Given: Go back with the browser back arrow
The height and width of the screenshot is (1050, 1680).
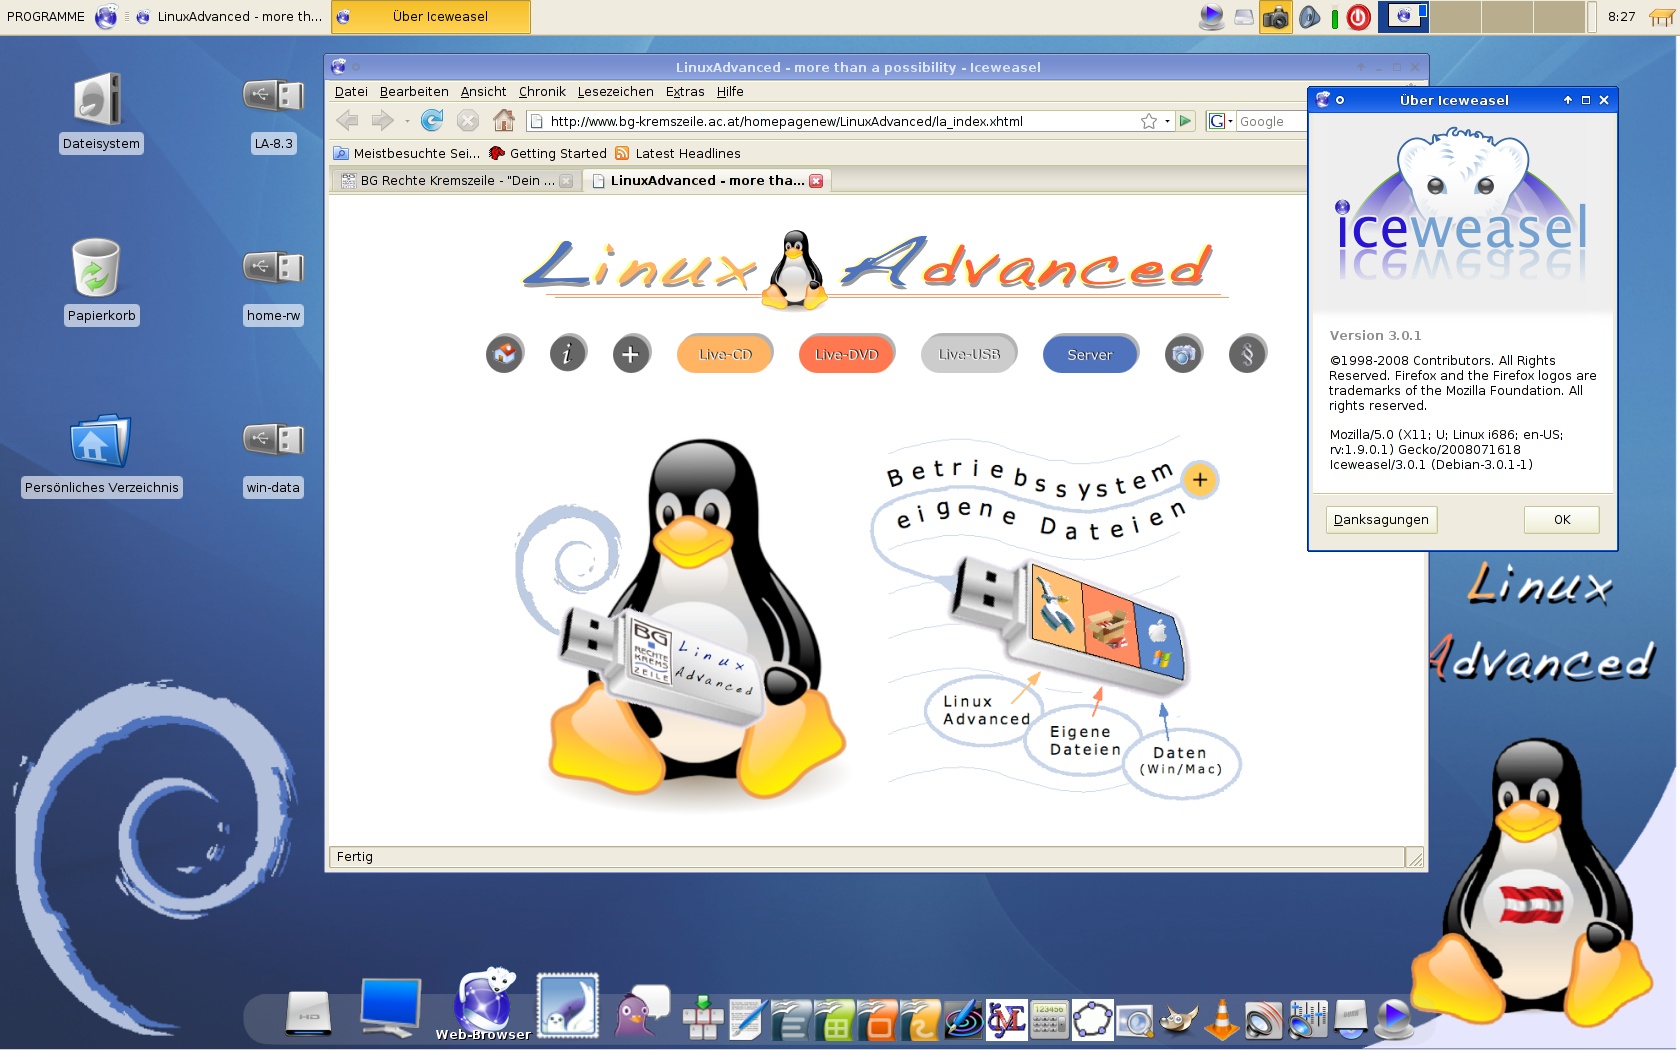Looking at the screenshot, I should [347, 121].
